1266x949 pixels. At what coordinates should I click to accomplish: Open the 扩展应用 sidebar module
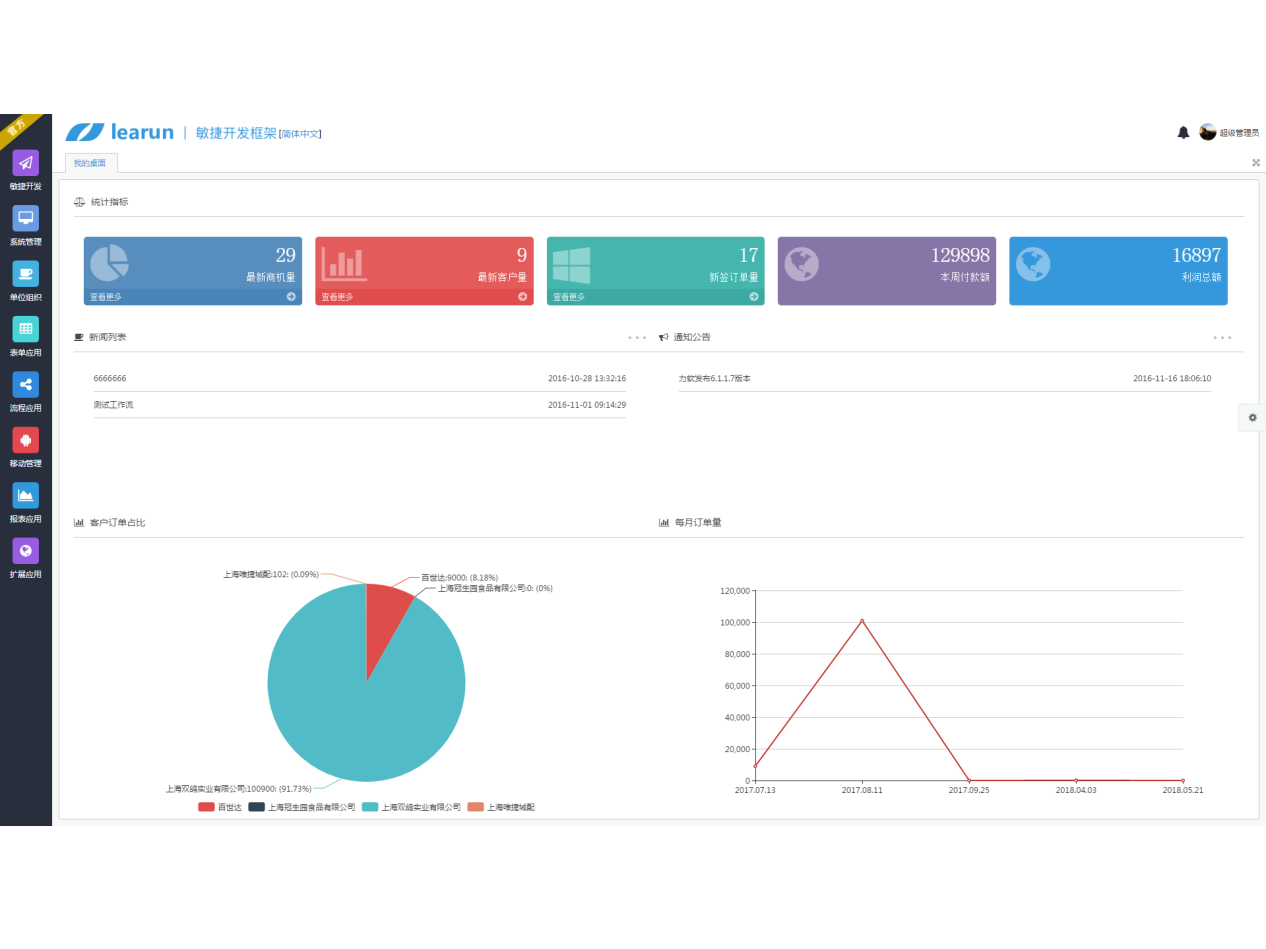[x=26, y=556]
